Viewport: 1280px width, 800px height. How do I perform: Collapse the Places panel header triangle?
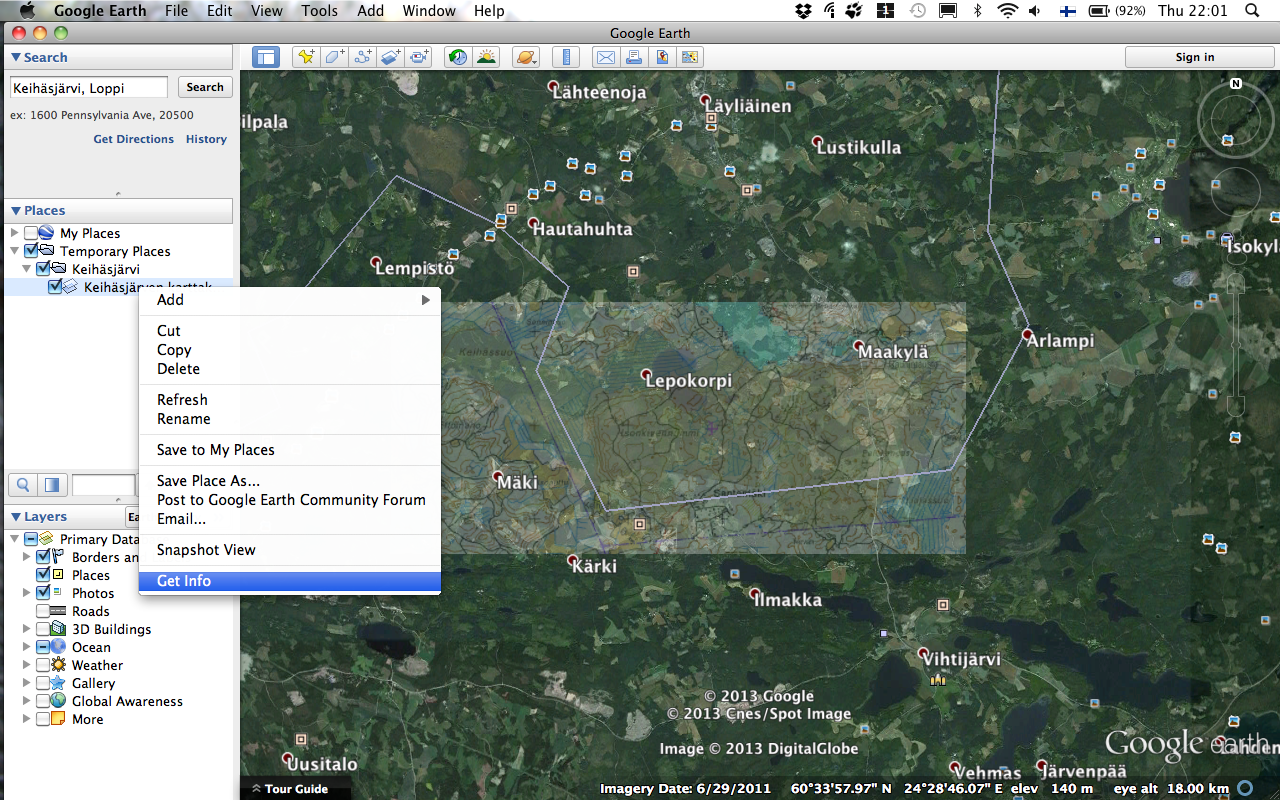[x=16, y=211]
